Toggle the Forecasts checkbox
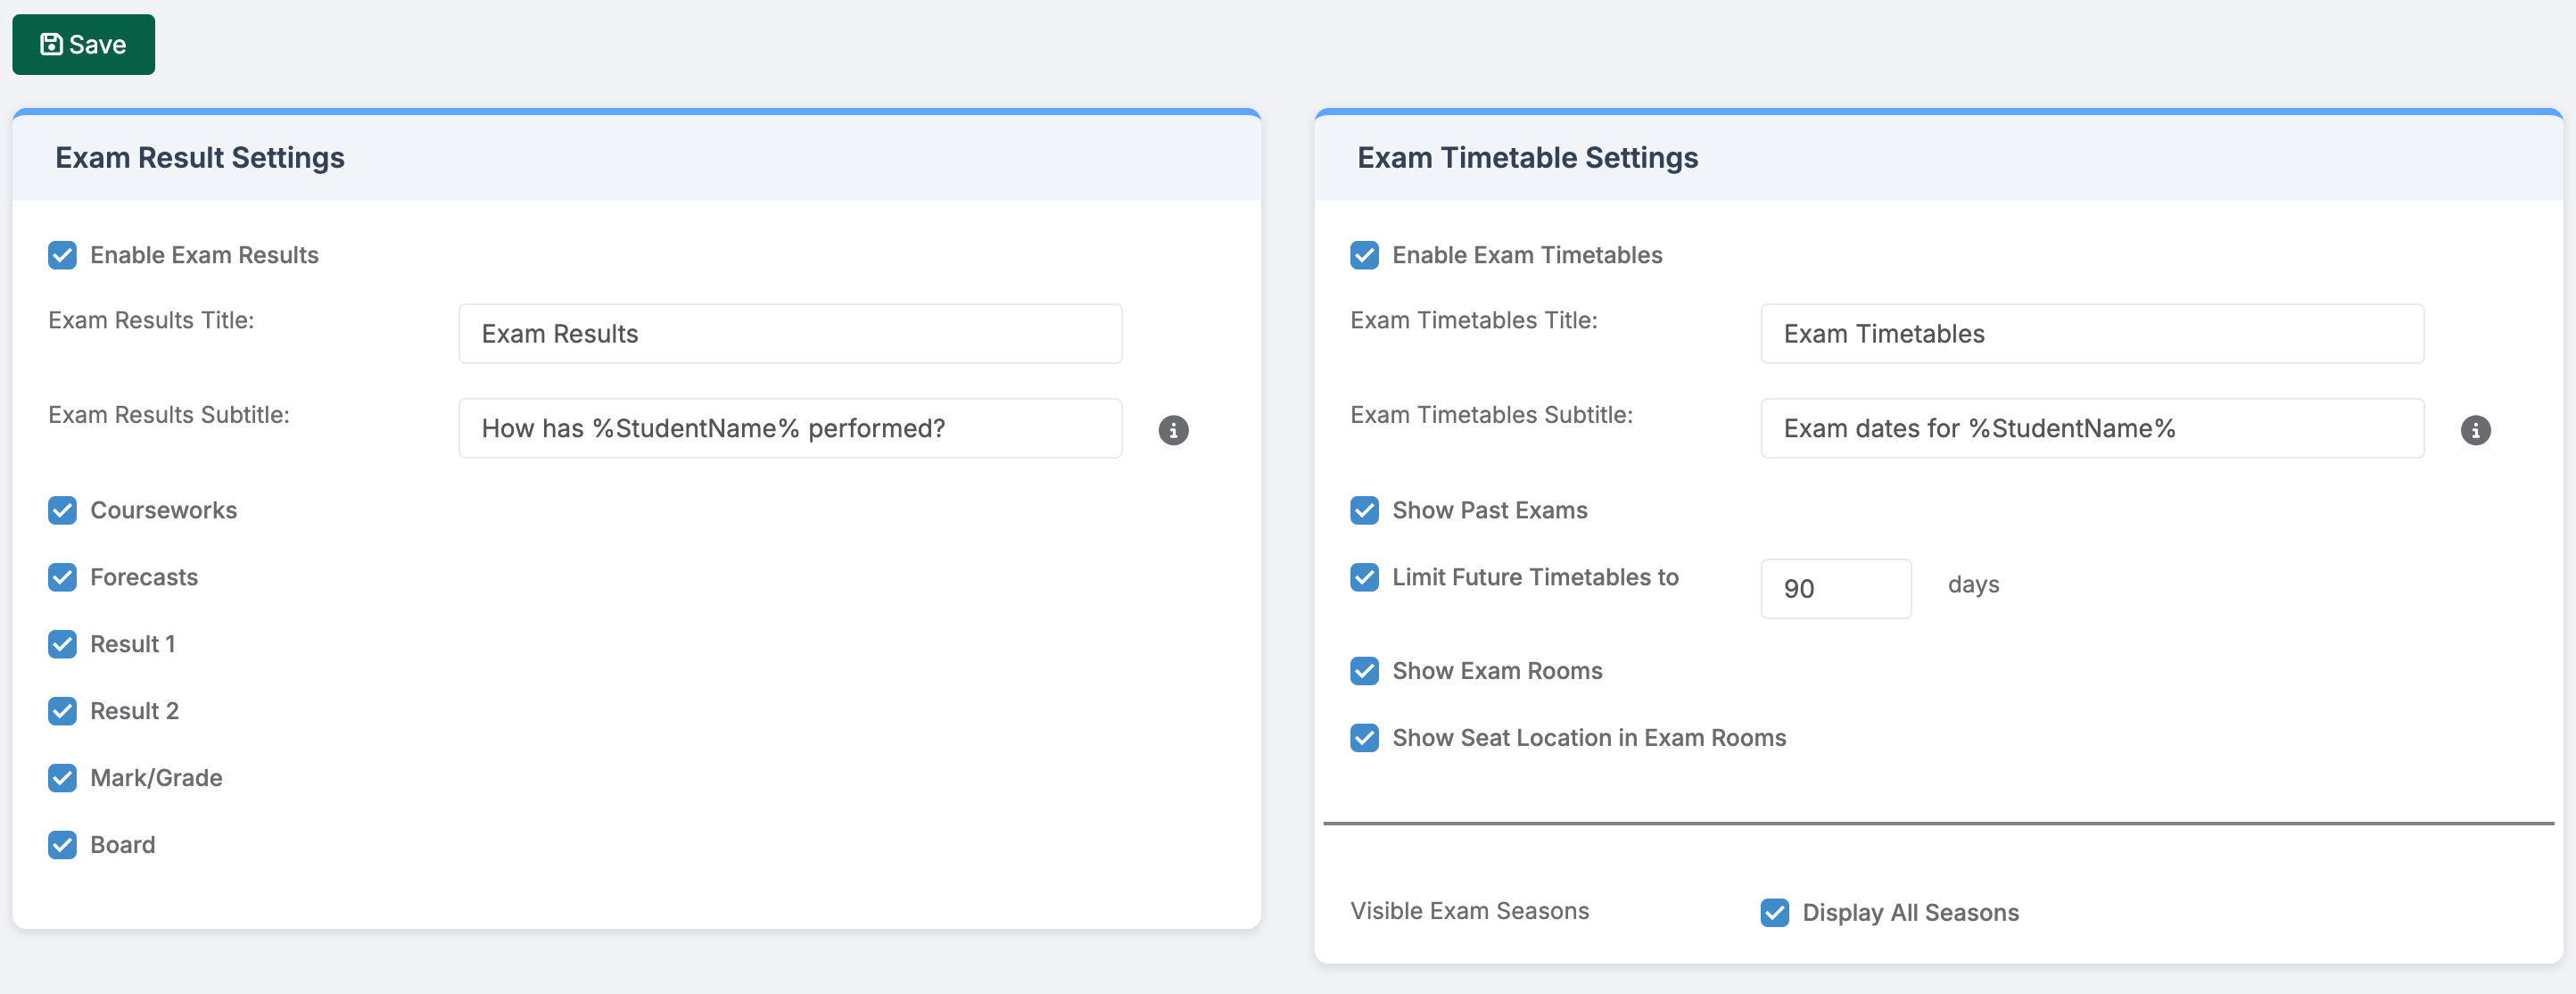The width and height of the screenshot is (2576, 994). coord(62,577)
